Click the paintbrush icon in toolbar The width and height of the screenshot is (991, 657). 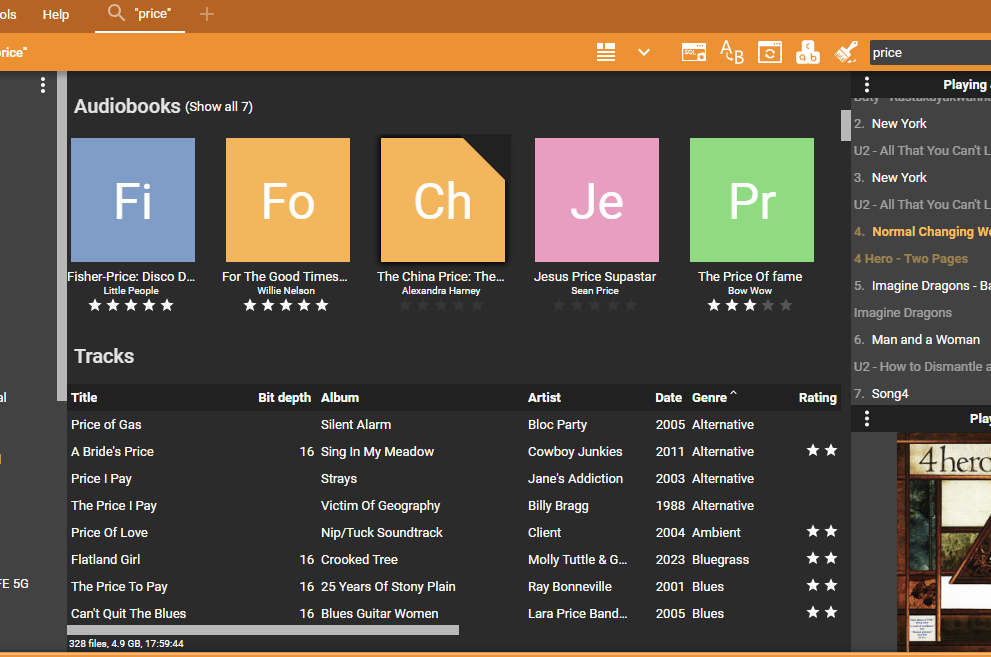click(x=846, y=53)
